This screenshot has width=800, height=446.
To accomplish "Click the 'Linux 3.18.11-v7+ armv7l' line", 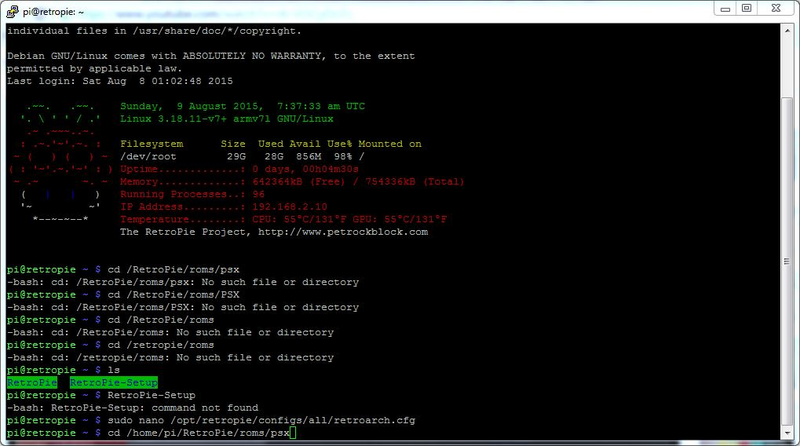I will 227,119.
